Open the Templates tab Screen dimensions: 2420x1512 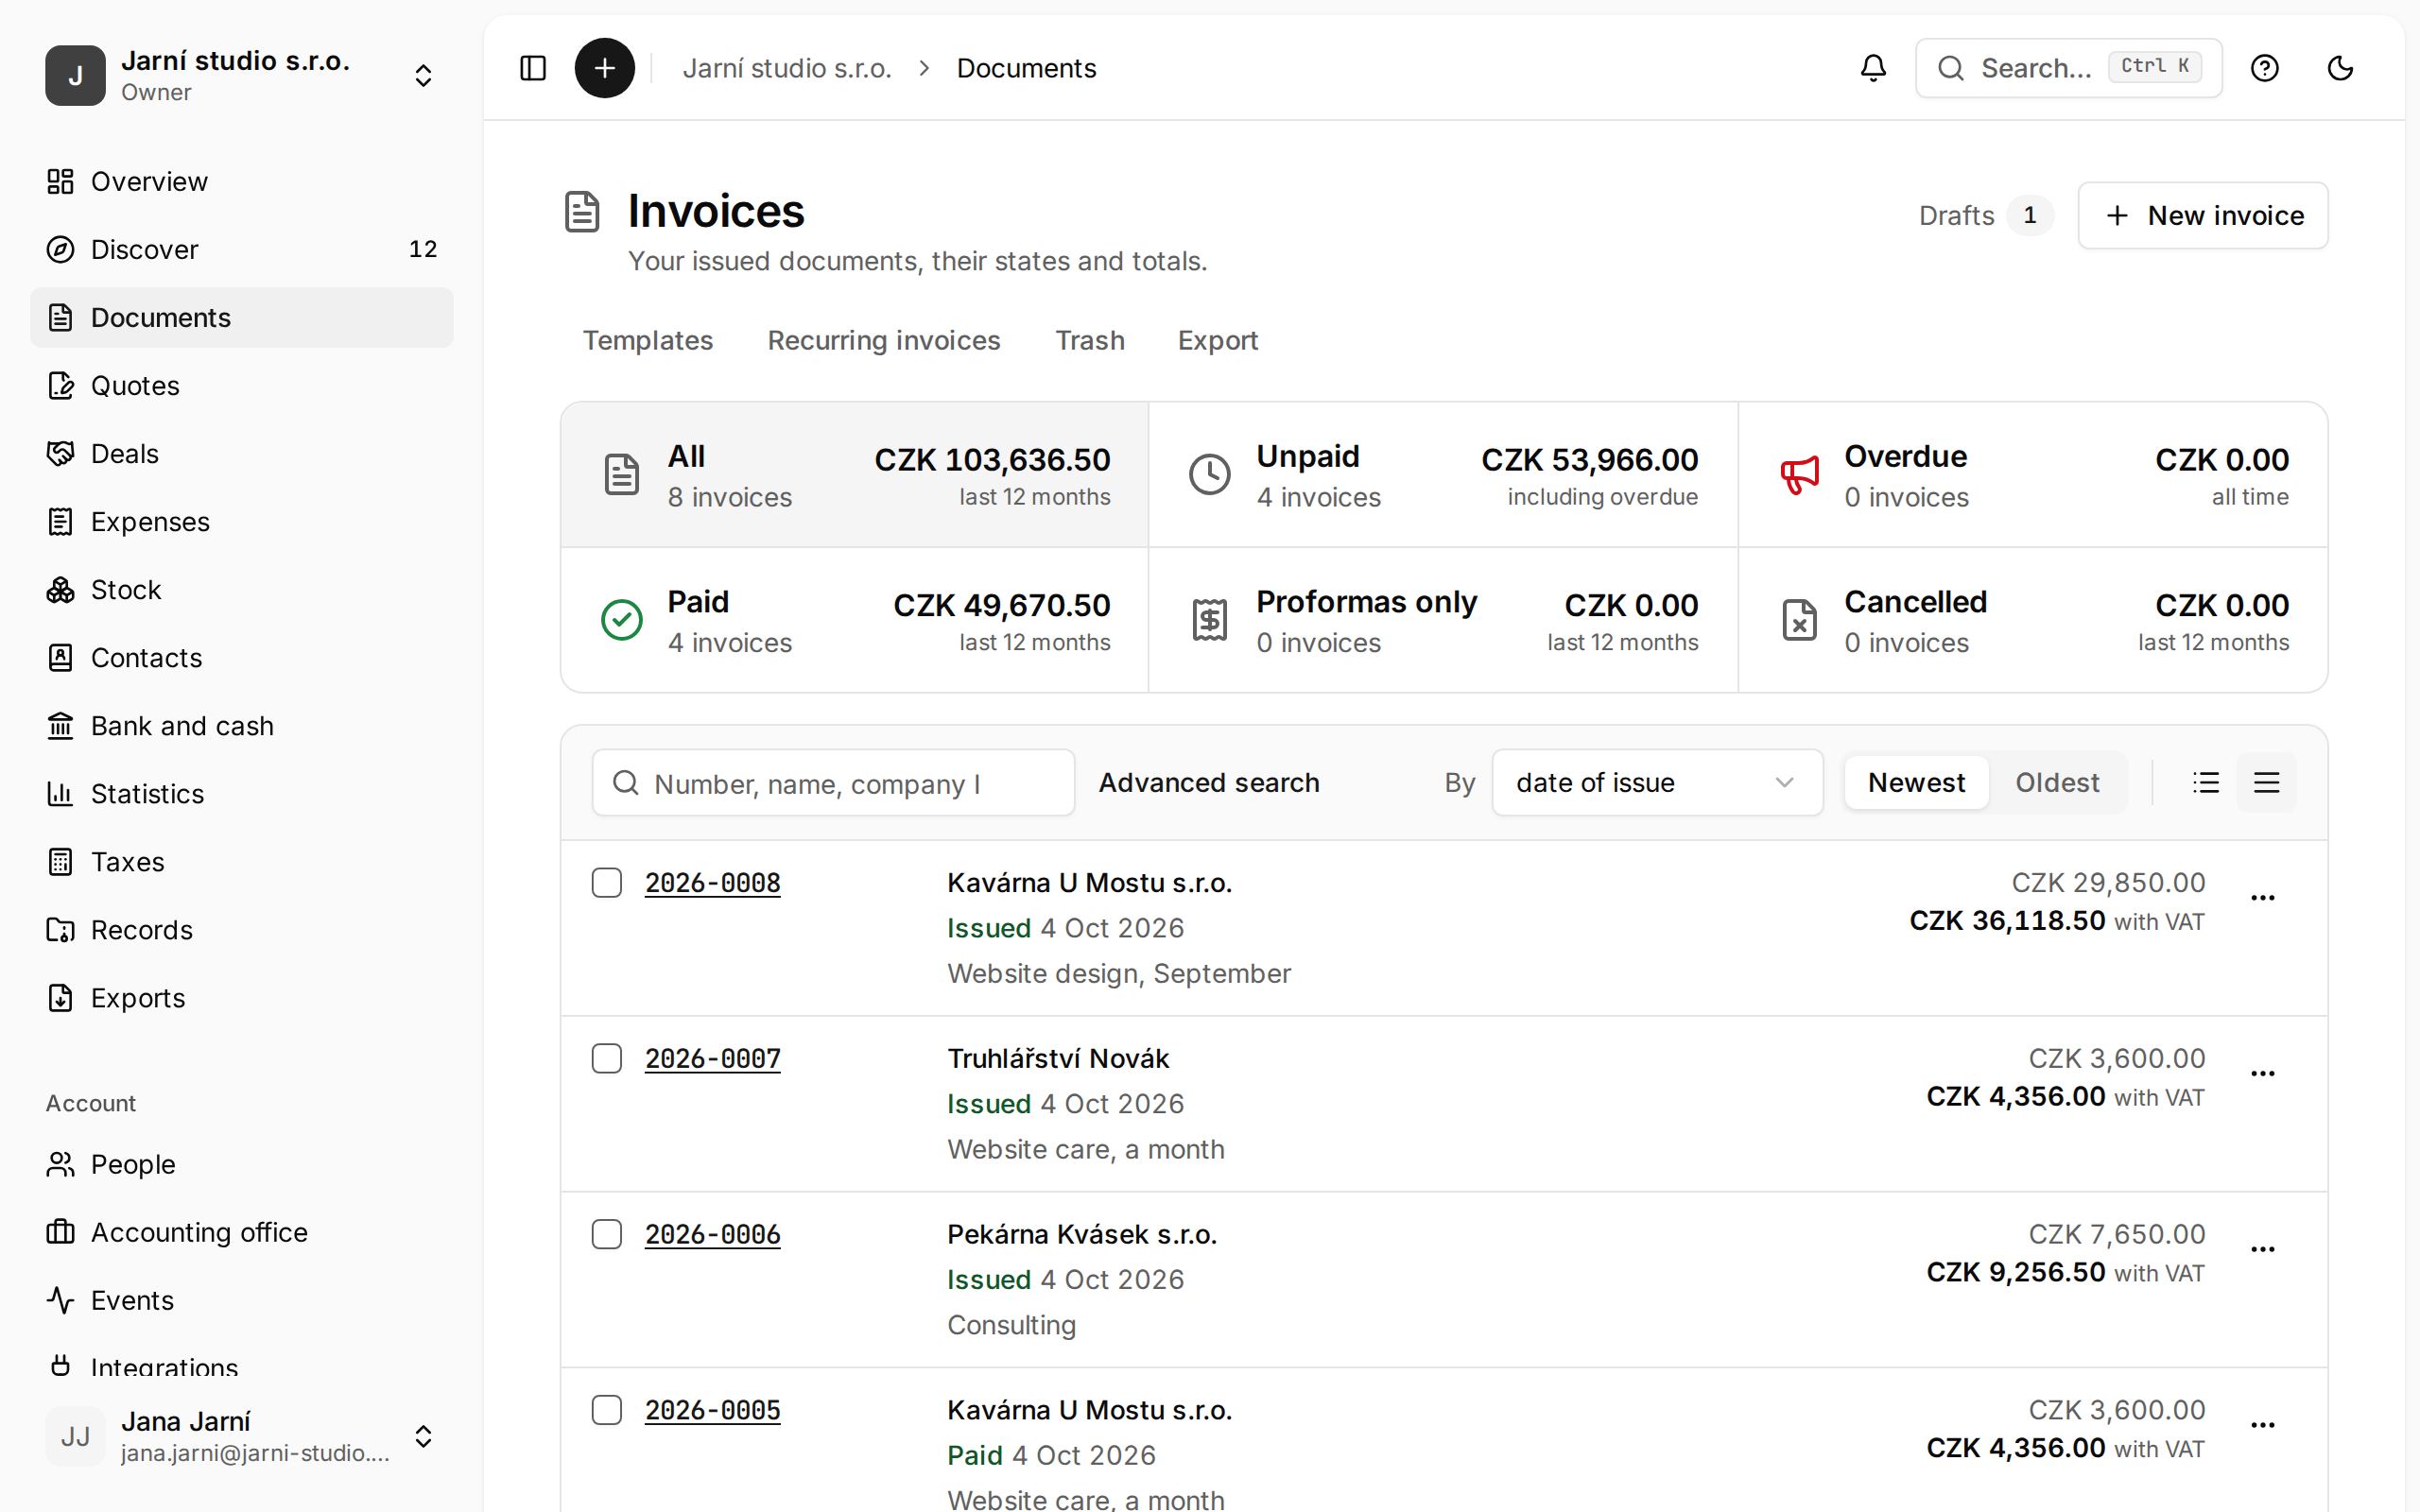(648, 341)
